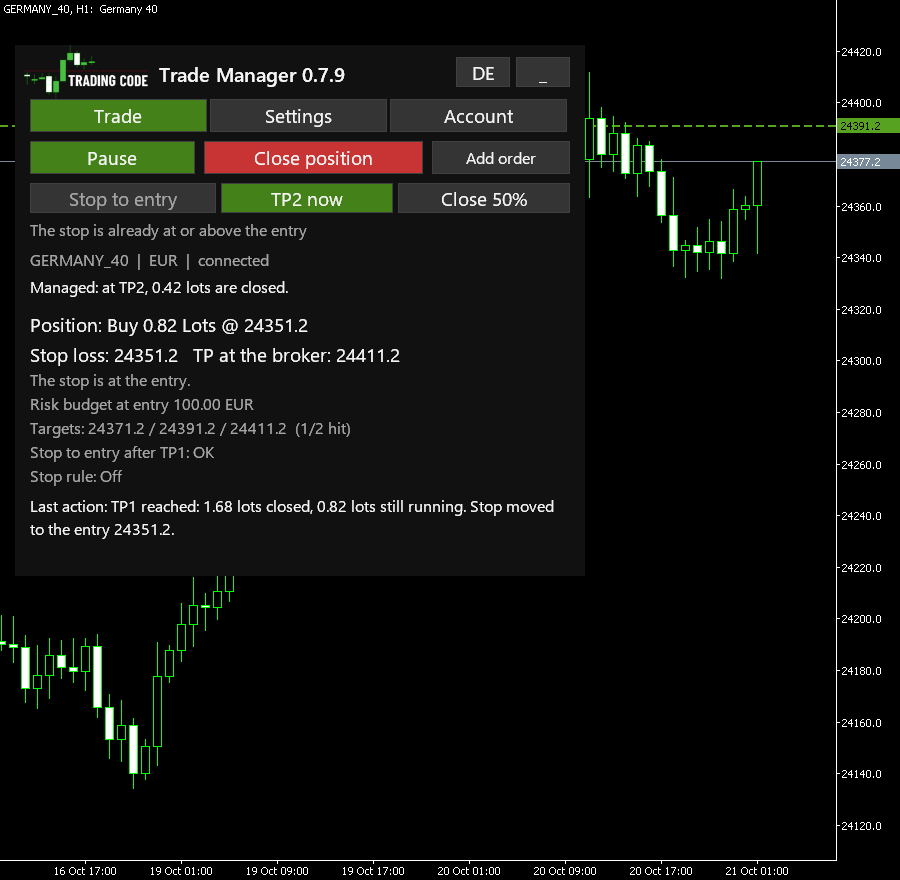This screenshot has height=880, width=900.
Task: Click the 'Stop rule: Off' text
Action: click(76, 476)
